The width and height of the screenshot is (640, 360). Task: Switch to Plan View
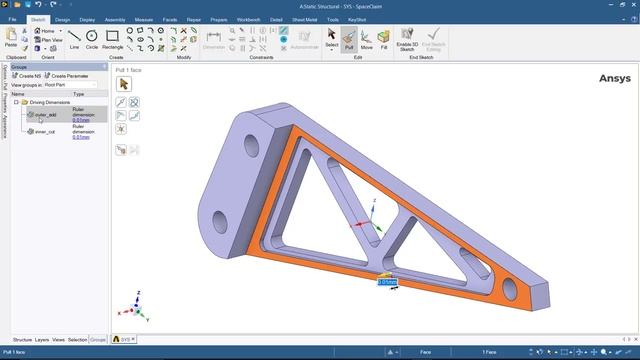coord(48,40)
